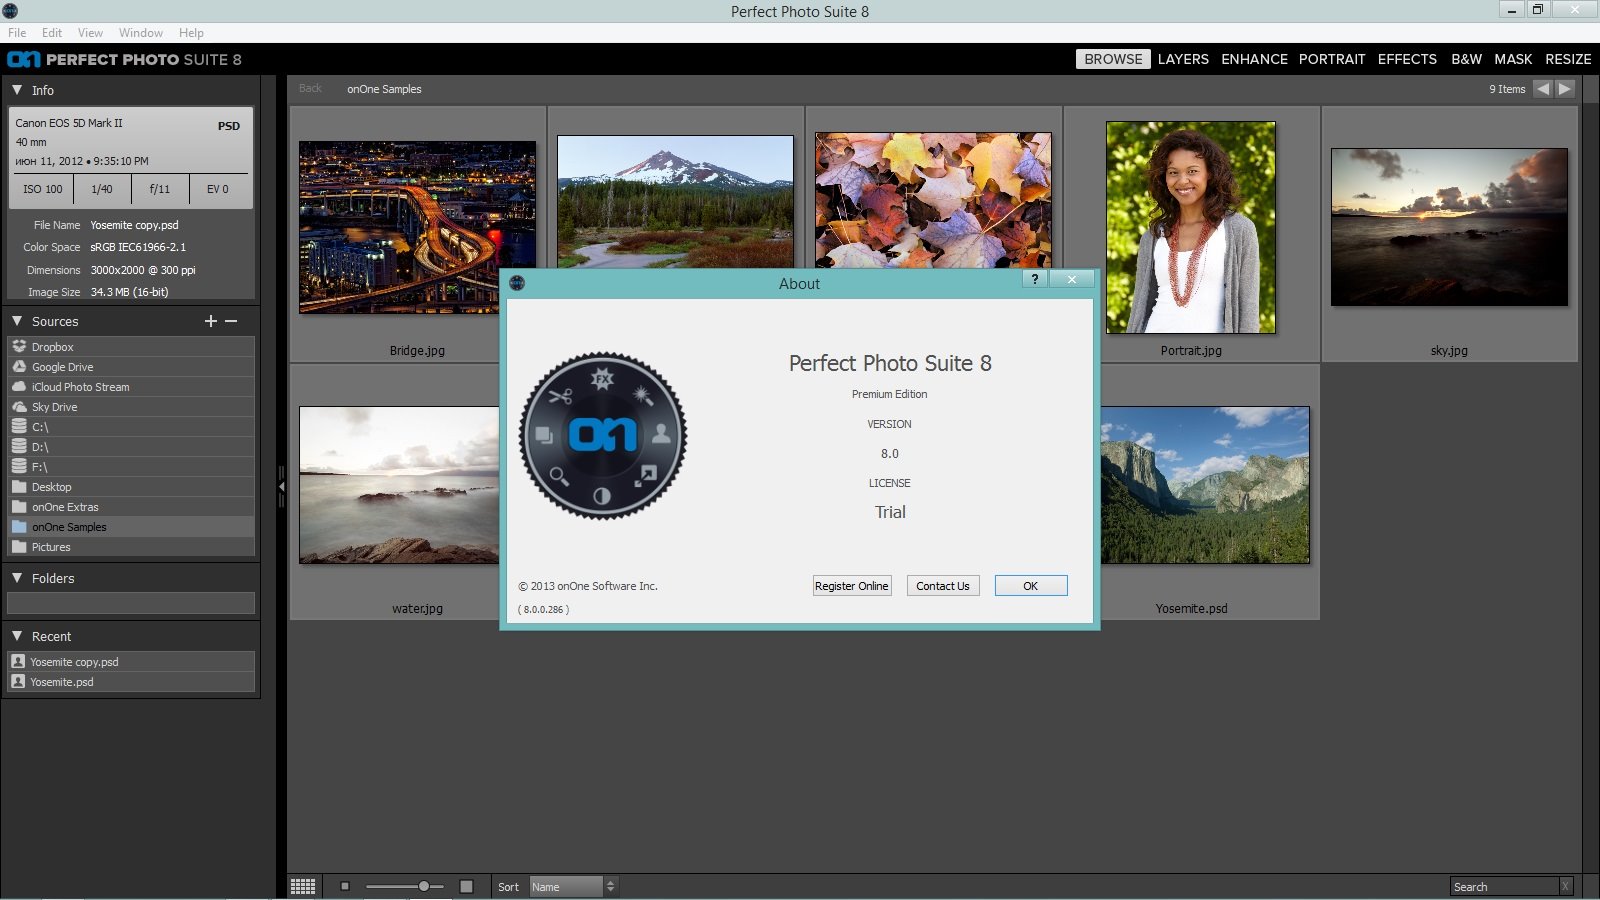Switch to the Enhance module
Viewport: 1600px width, 900px height.
1254,59
